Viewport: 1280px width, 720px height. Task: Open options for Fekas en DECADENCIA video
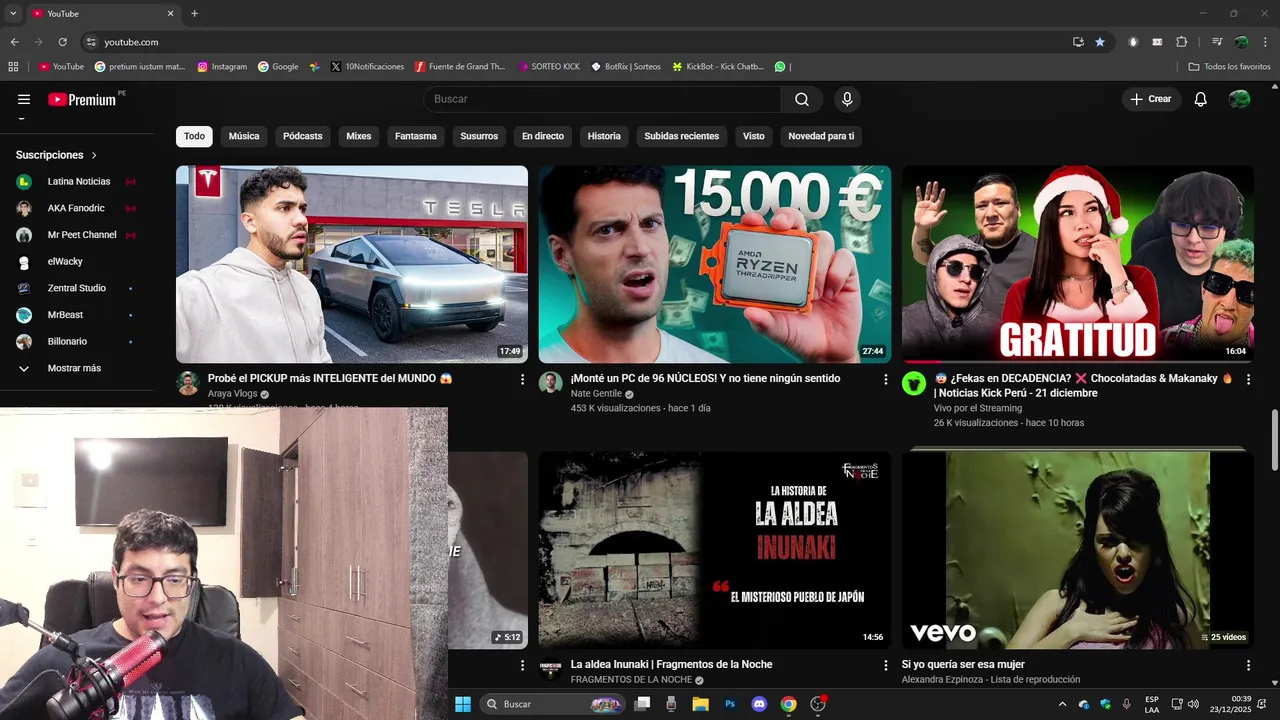(x=1248, y=379)
